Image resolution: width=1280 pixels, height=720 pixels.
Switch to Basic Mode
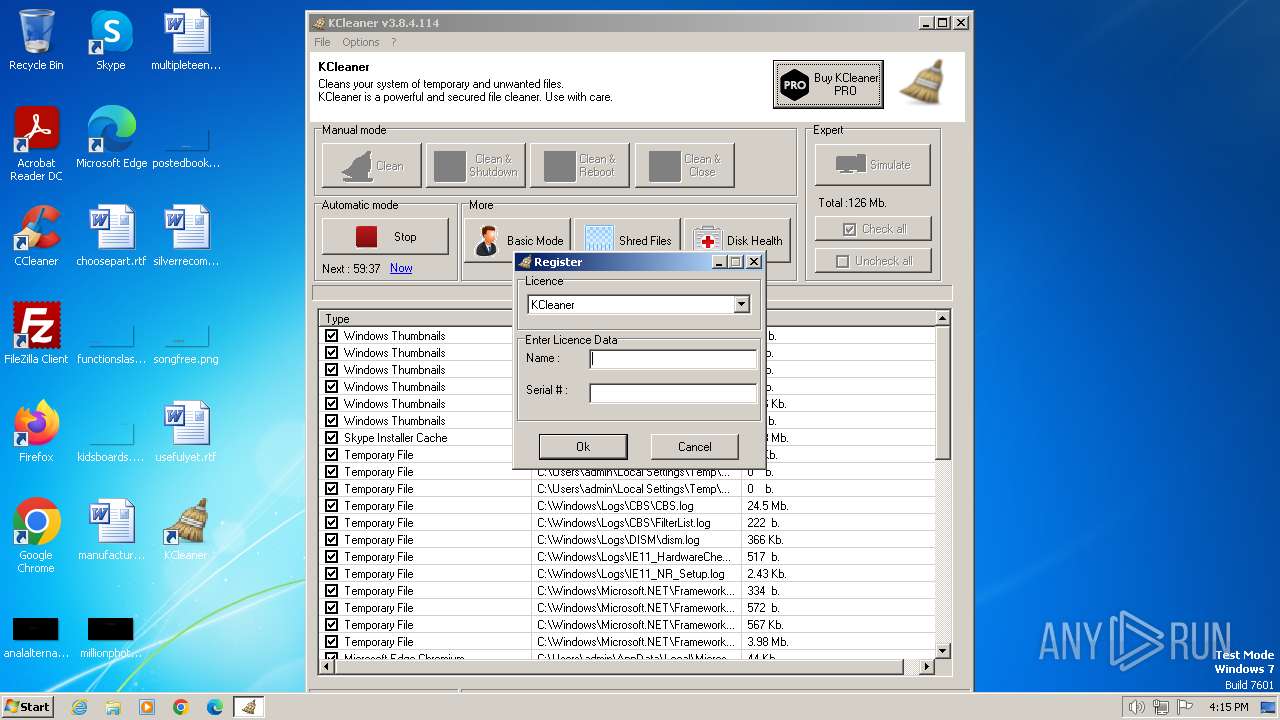click(517, 240)
